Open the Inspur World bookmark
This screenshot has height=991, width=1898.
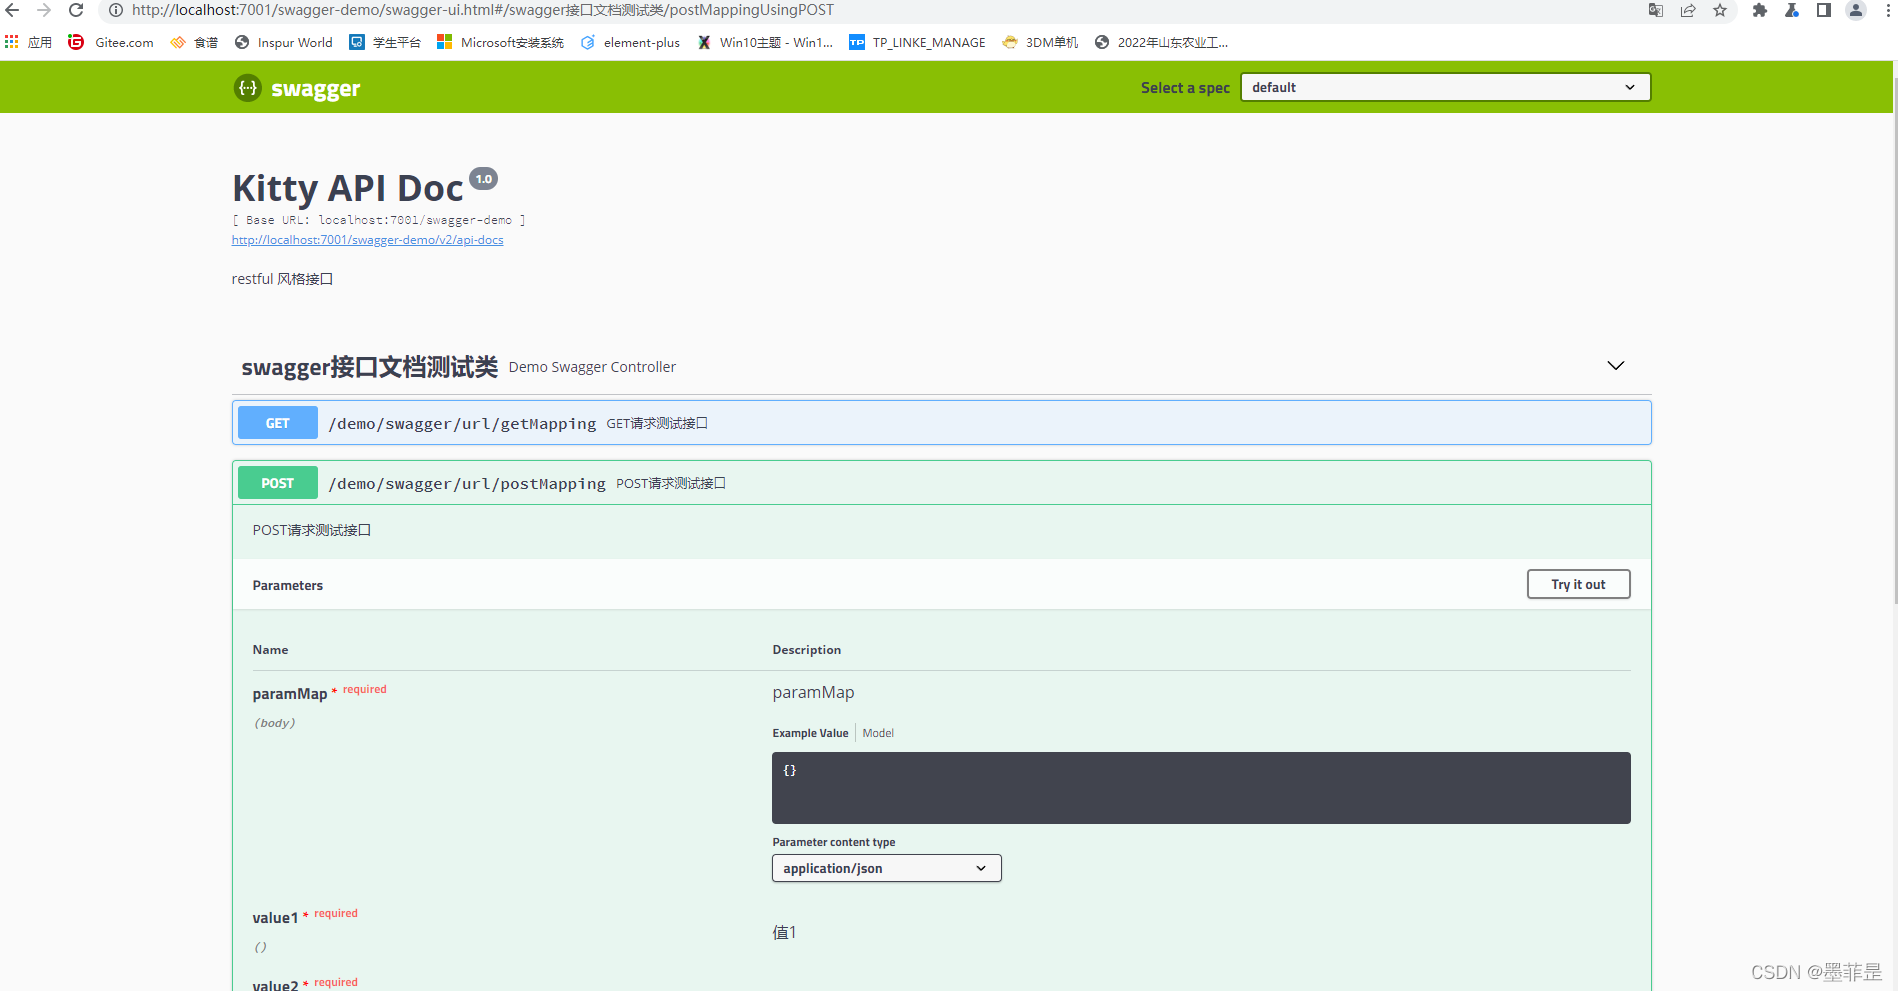[x=283, y=42]
